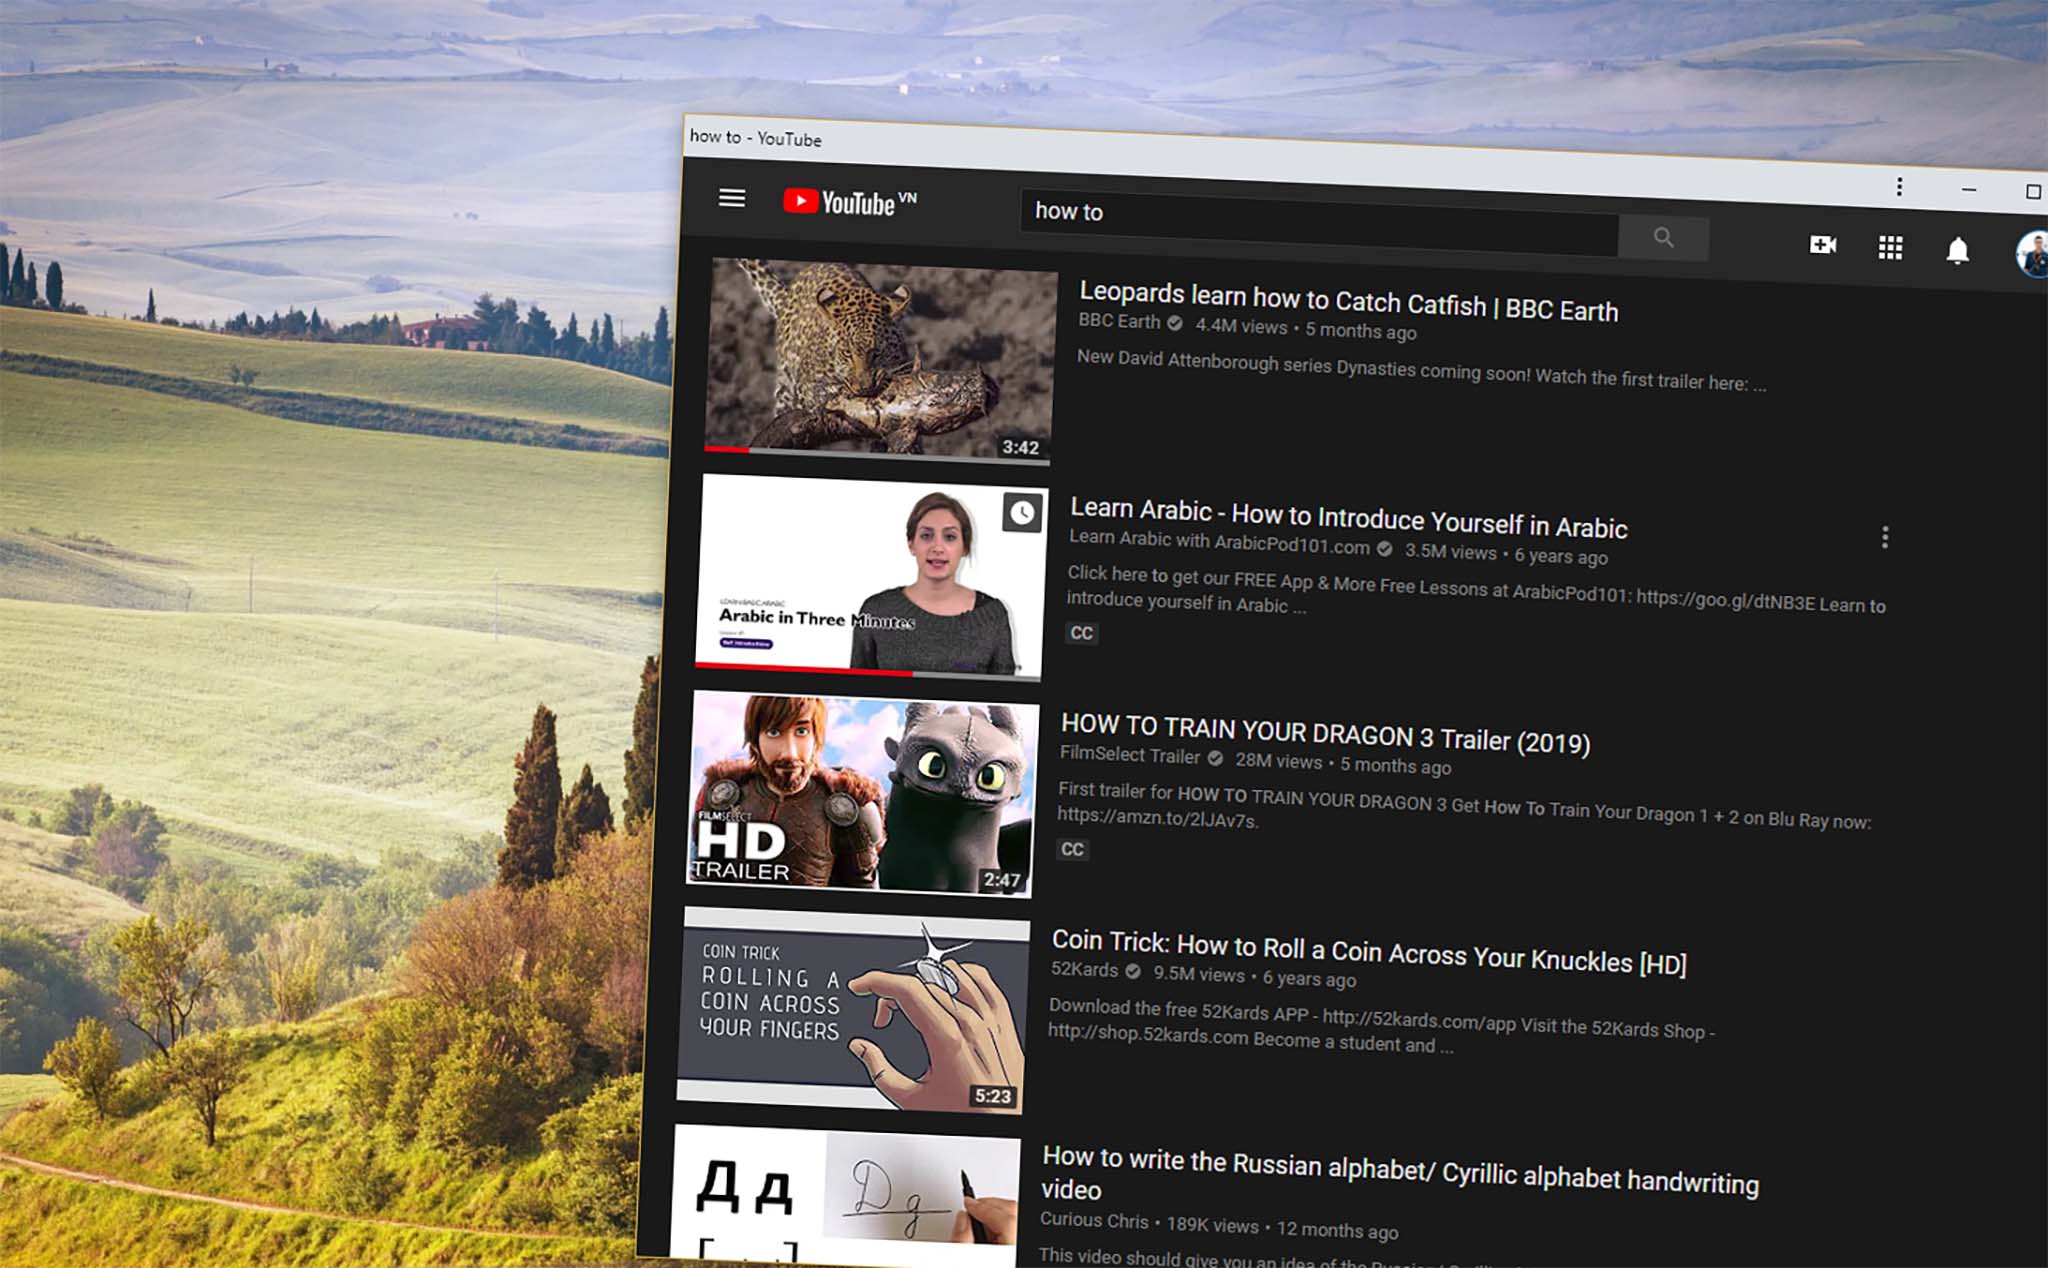Visit the FilmSelect Trailer channel
The image size is (2048, 1268).
pyautogui.click(x=1130, y=756)
